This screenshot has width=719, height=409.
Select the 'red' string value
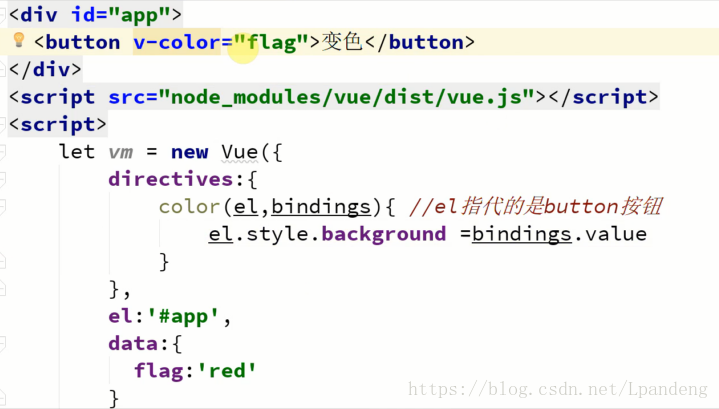click(x=227, y=371)
